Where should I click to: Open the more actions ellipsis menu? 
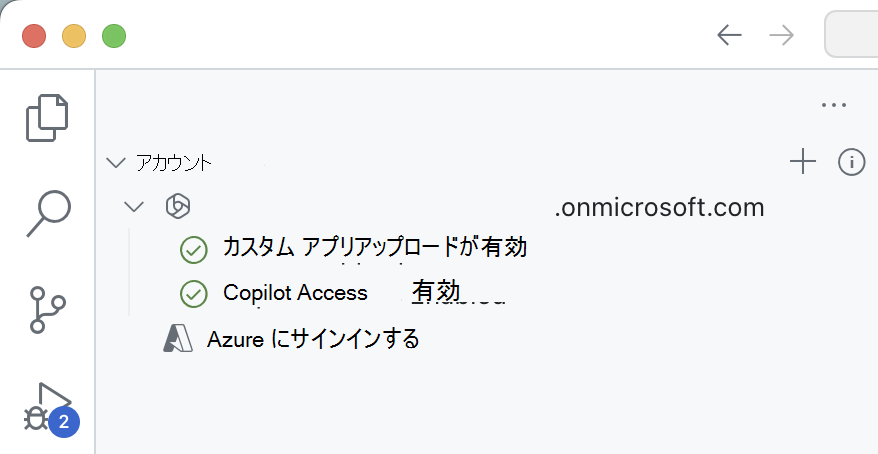(833, 104)
